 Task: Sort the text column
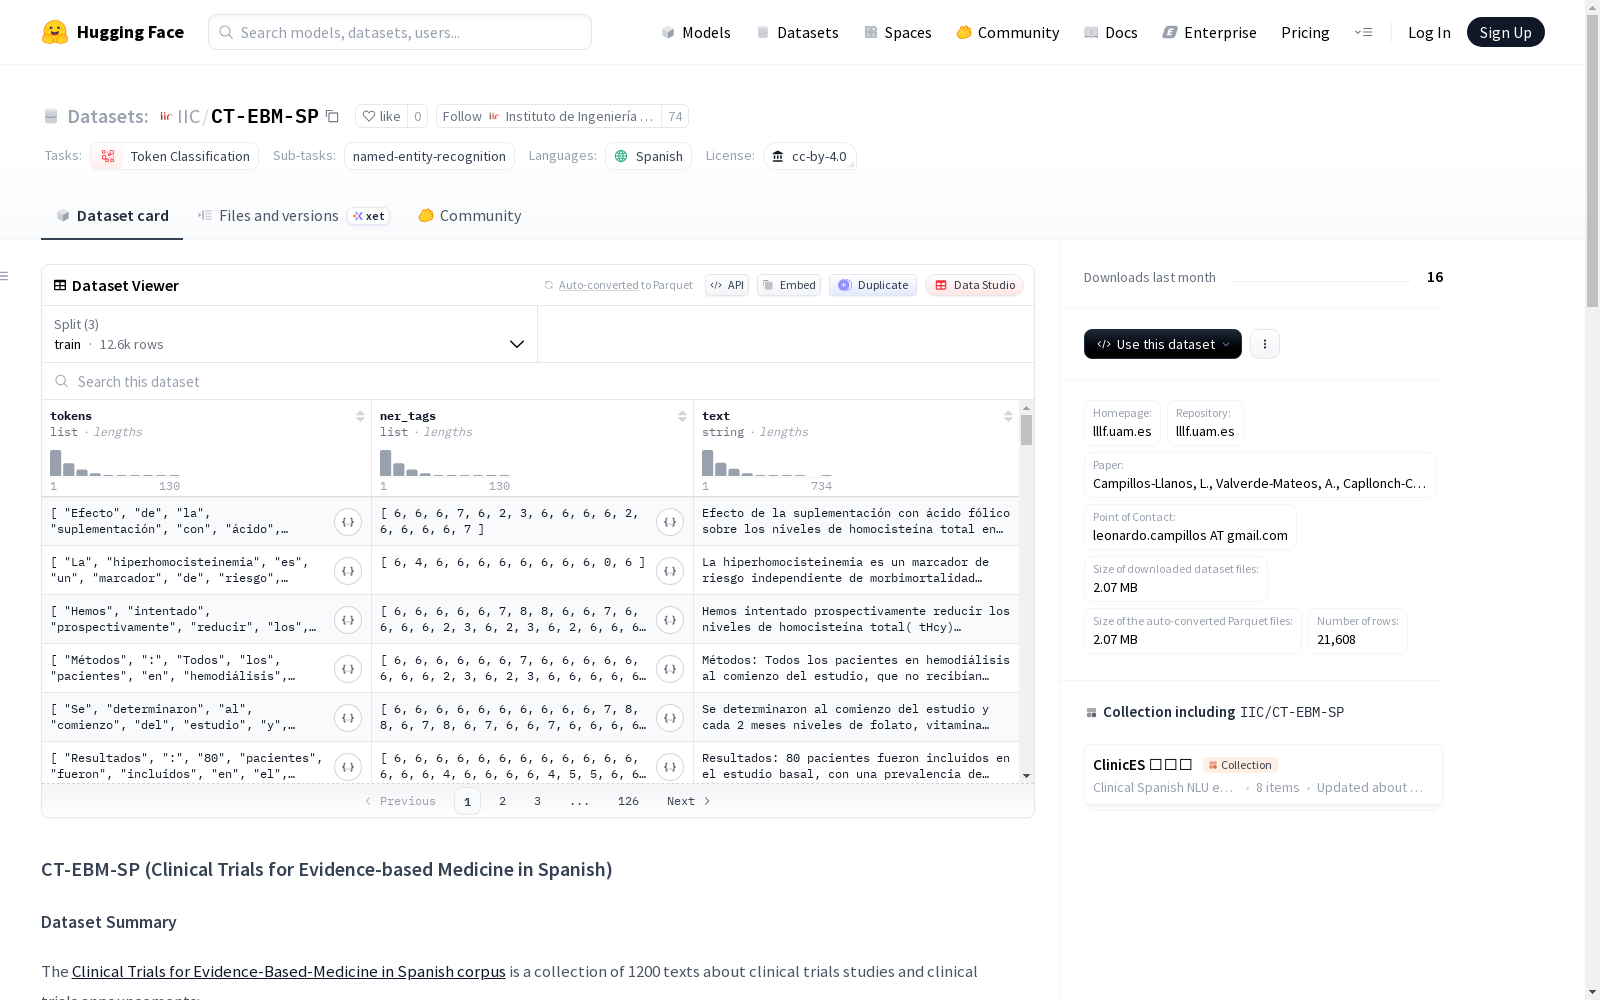1008,416
